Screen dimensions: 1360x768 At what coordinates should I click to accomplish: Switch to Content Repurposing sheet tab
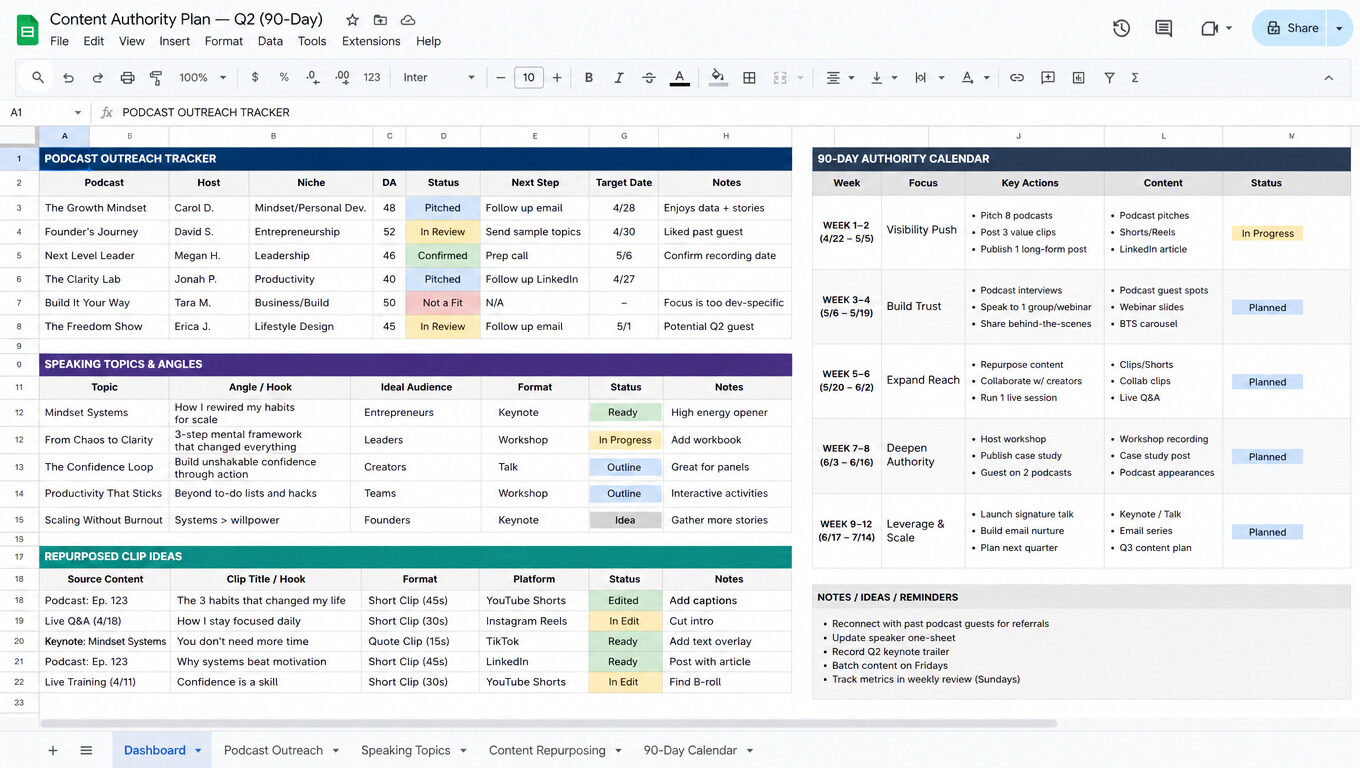pos(547,750)
